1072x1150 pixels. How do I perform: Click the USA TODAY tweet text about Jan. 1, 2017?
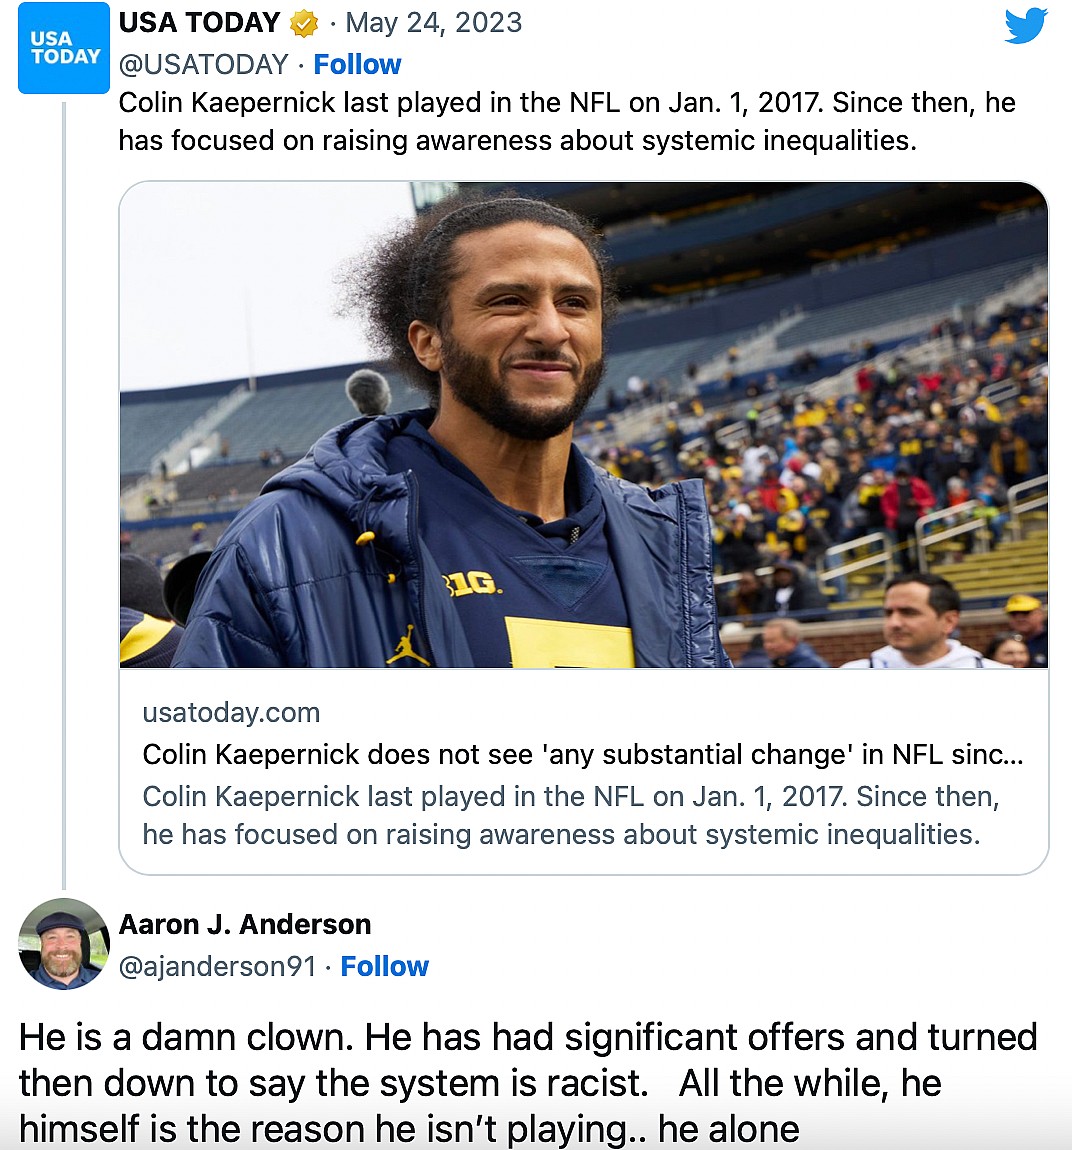(566, 121)
